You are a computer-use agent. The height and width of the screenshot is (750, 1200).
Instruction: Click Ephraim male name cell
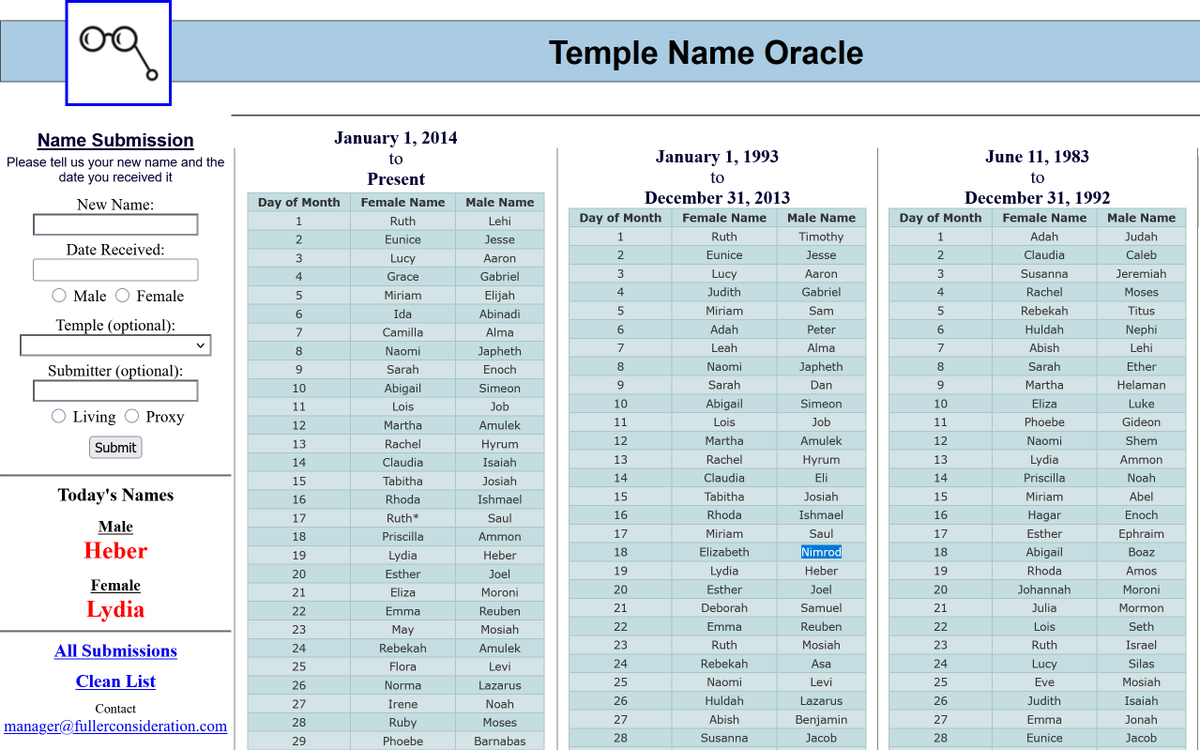point(1141,534)
